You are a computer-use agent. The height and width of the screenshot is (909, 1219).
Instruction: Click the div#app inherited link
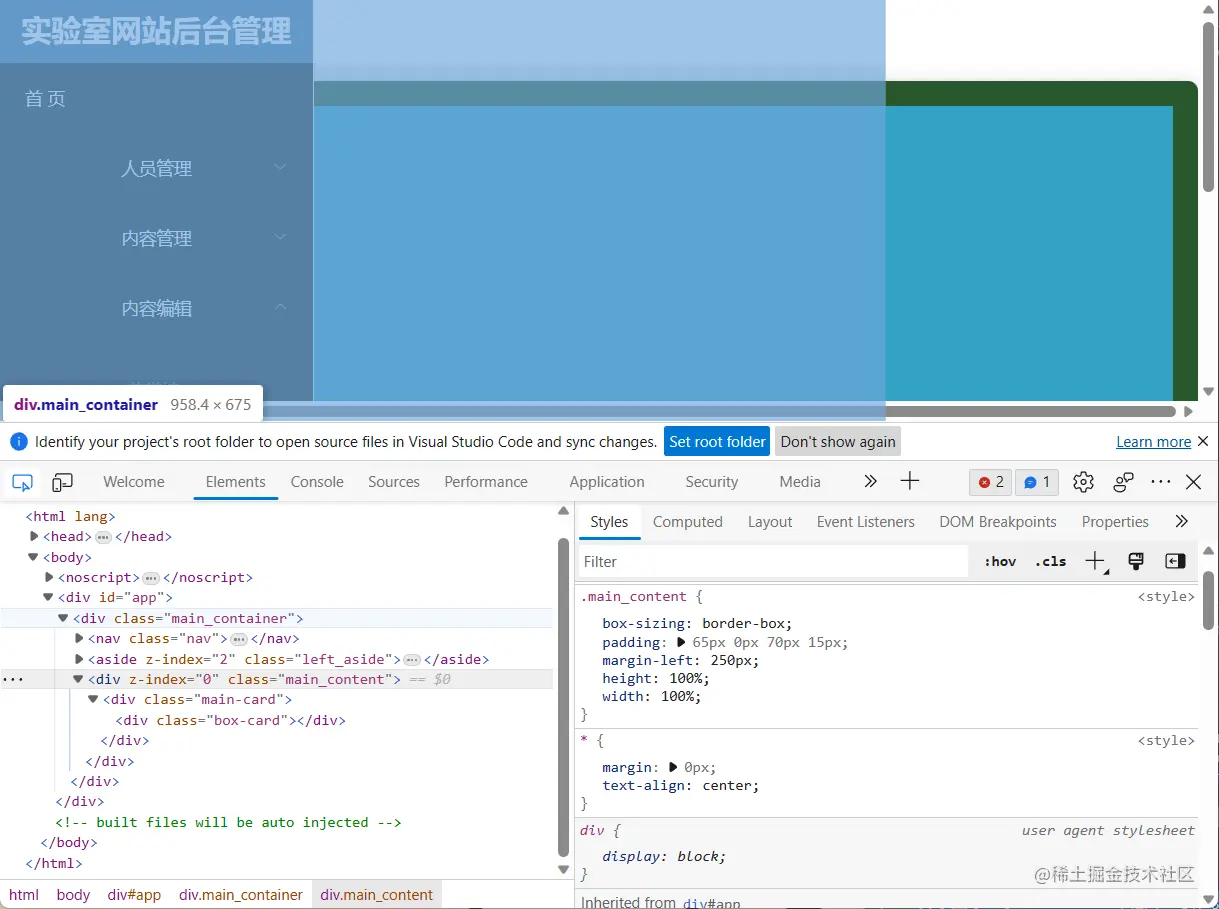(712, 903)
